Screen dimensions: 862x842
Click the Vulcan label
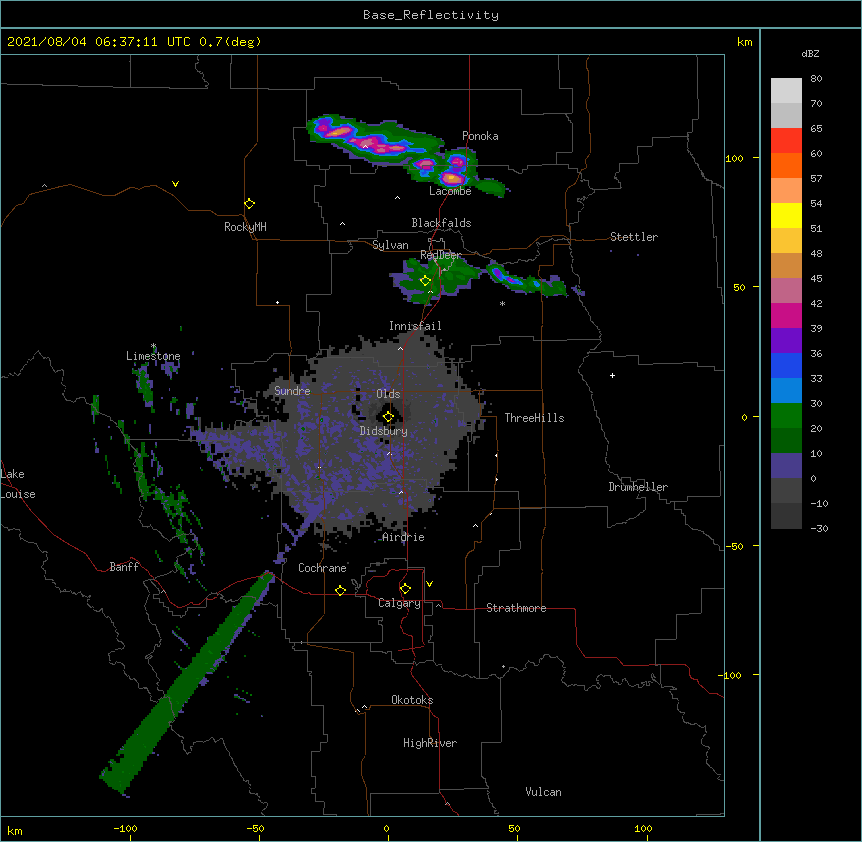[543, 792]
